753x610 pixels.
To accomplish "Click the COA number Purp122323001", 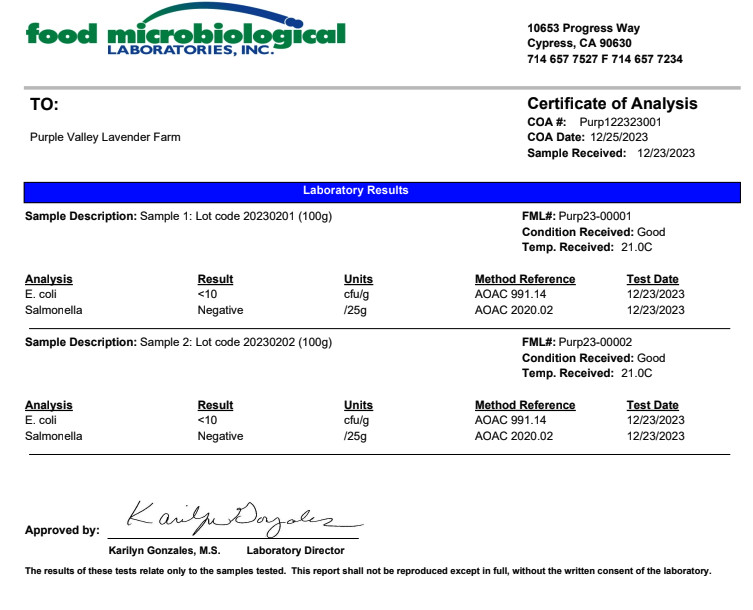I will tap(620, 122).
